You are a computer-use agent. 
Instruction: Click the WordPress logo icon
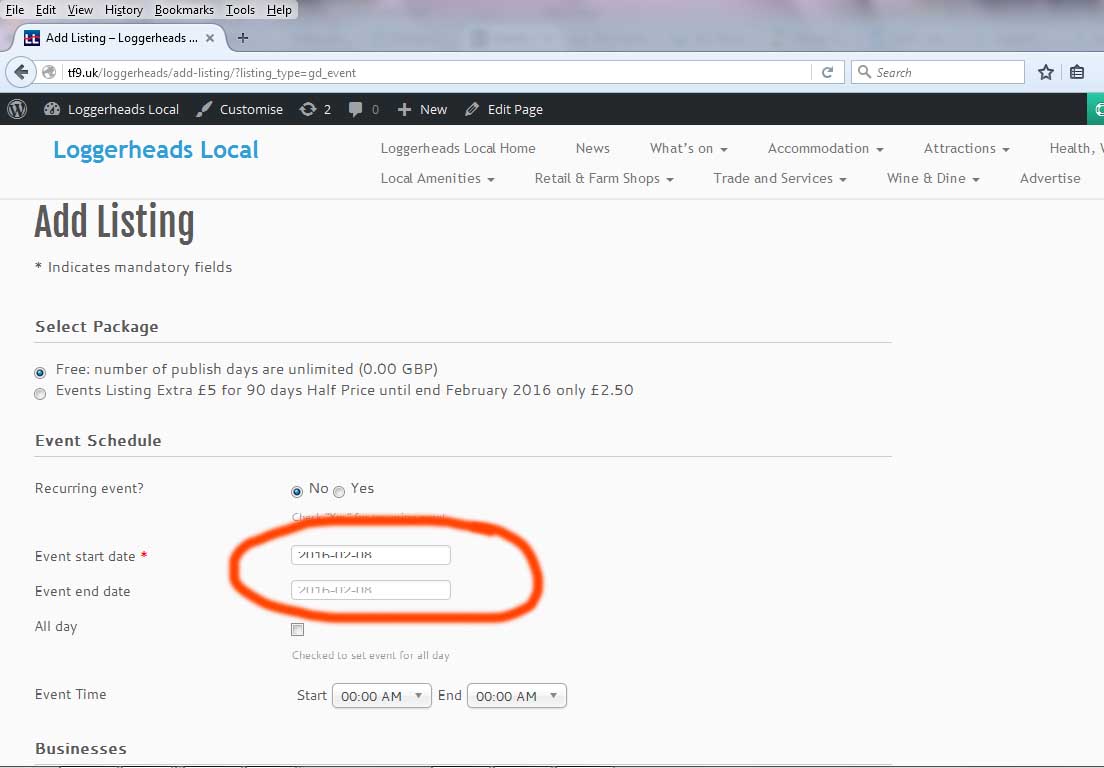pos(16,109)
